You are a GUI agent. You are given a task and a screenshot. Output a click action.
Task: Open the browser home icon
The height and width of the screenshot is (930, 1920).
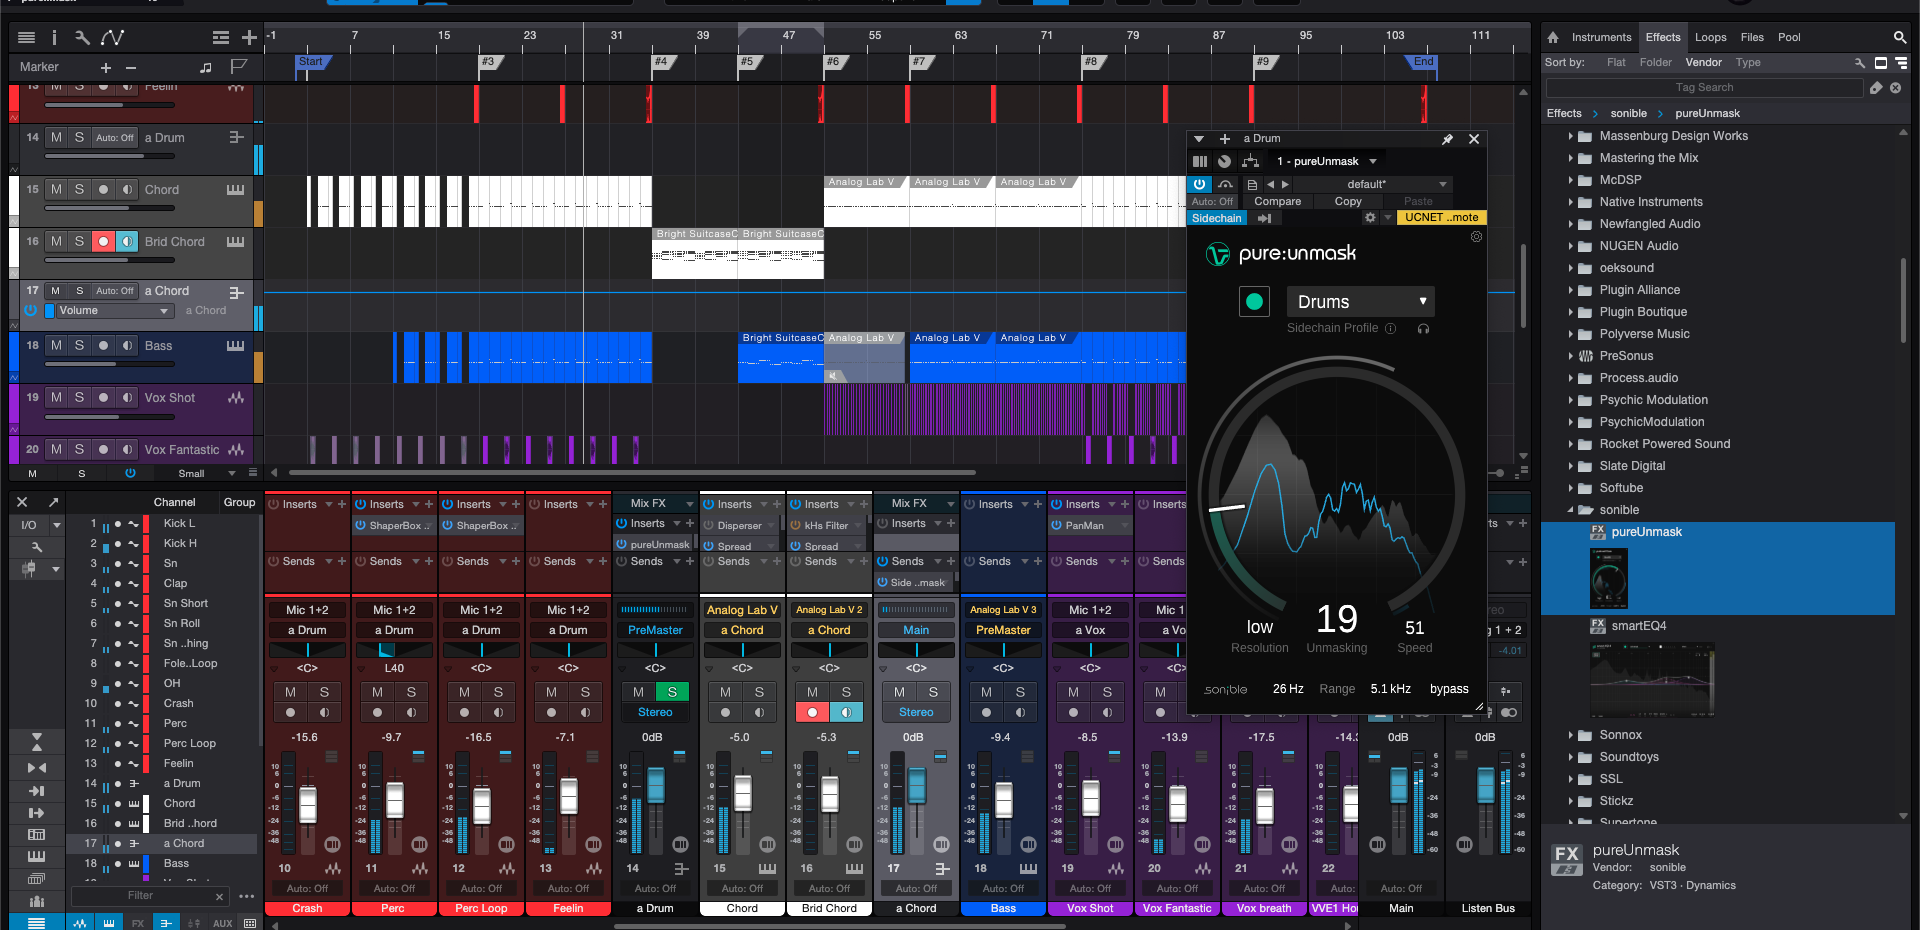click(1553, 37)
